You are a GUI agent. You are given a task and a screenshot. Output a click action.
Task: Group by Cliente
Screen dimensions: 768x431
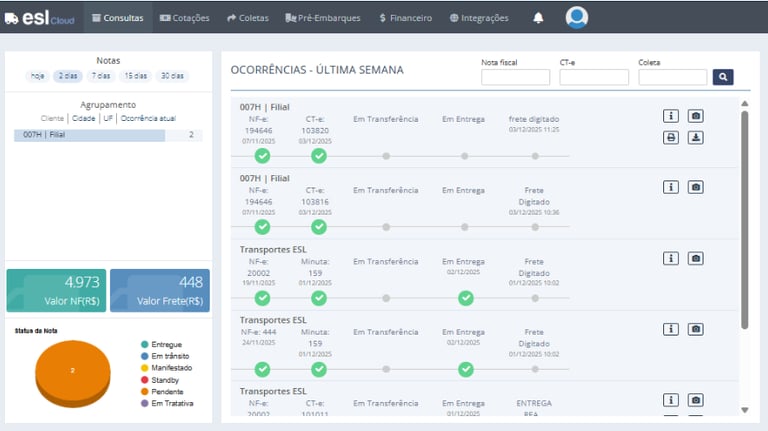(x=52, y=119)
